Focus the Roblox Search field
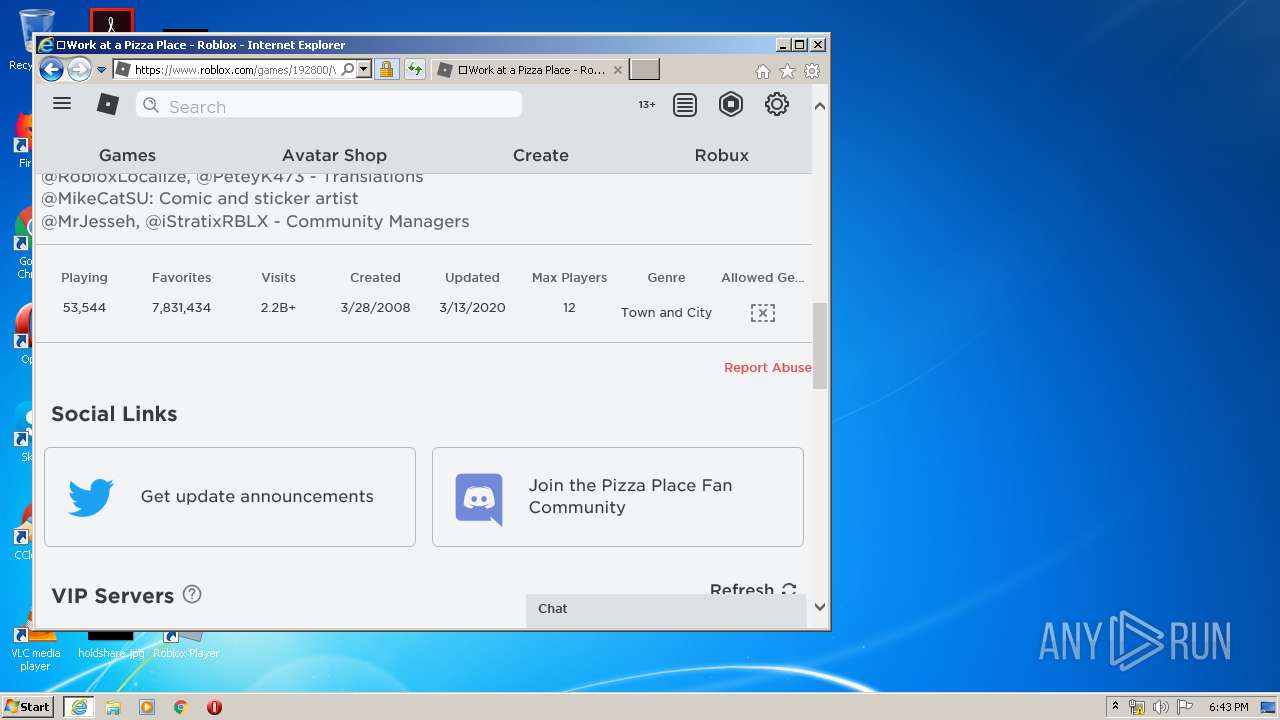Image resolution: width=1280 pixels, height=720 pixels. tap(329, 105)
